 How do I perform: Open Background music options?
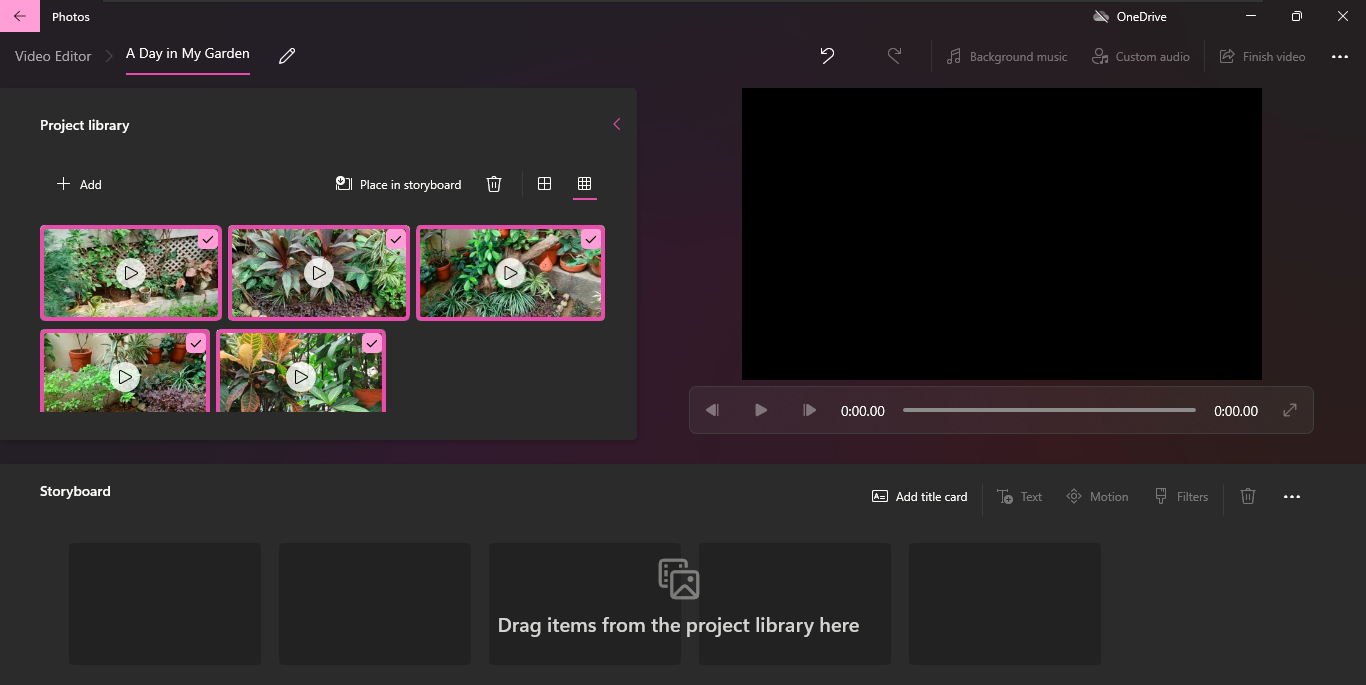pyautogui.click(x=1006, y=56)
